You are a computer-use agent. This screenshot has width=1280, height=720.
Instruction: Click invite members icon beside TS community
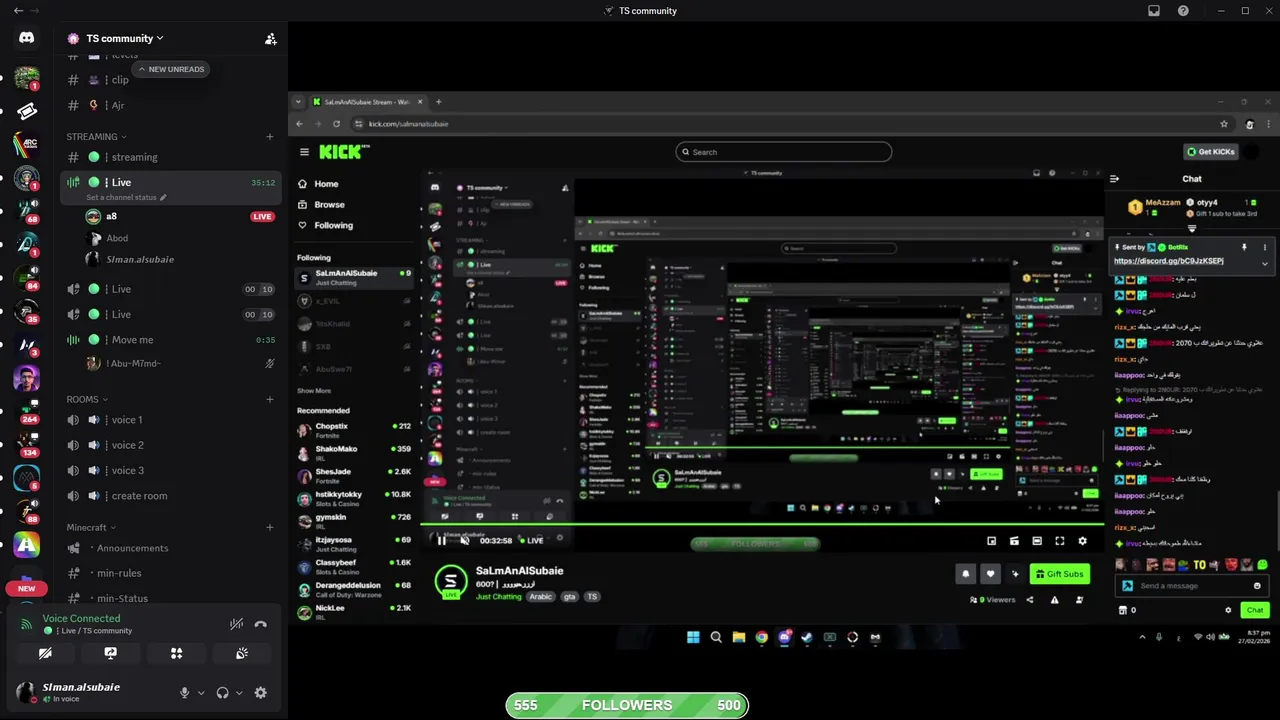tap(270, 39)
